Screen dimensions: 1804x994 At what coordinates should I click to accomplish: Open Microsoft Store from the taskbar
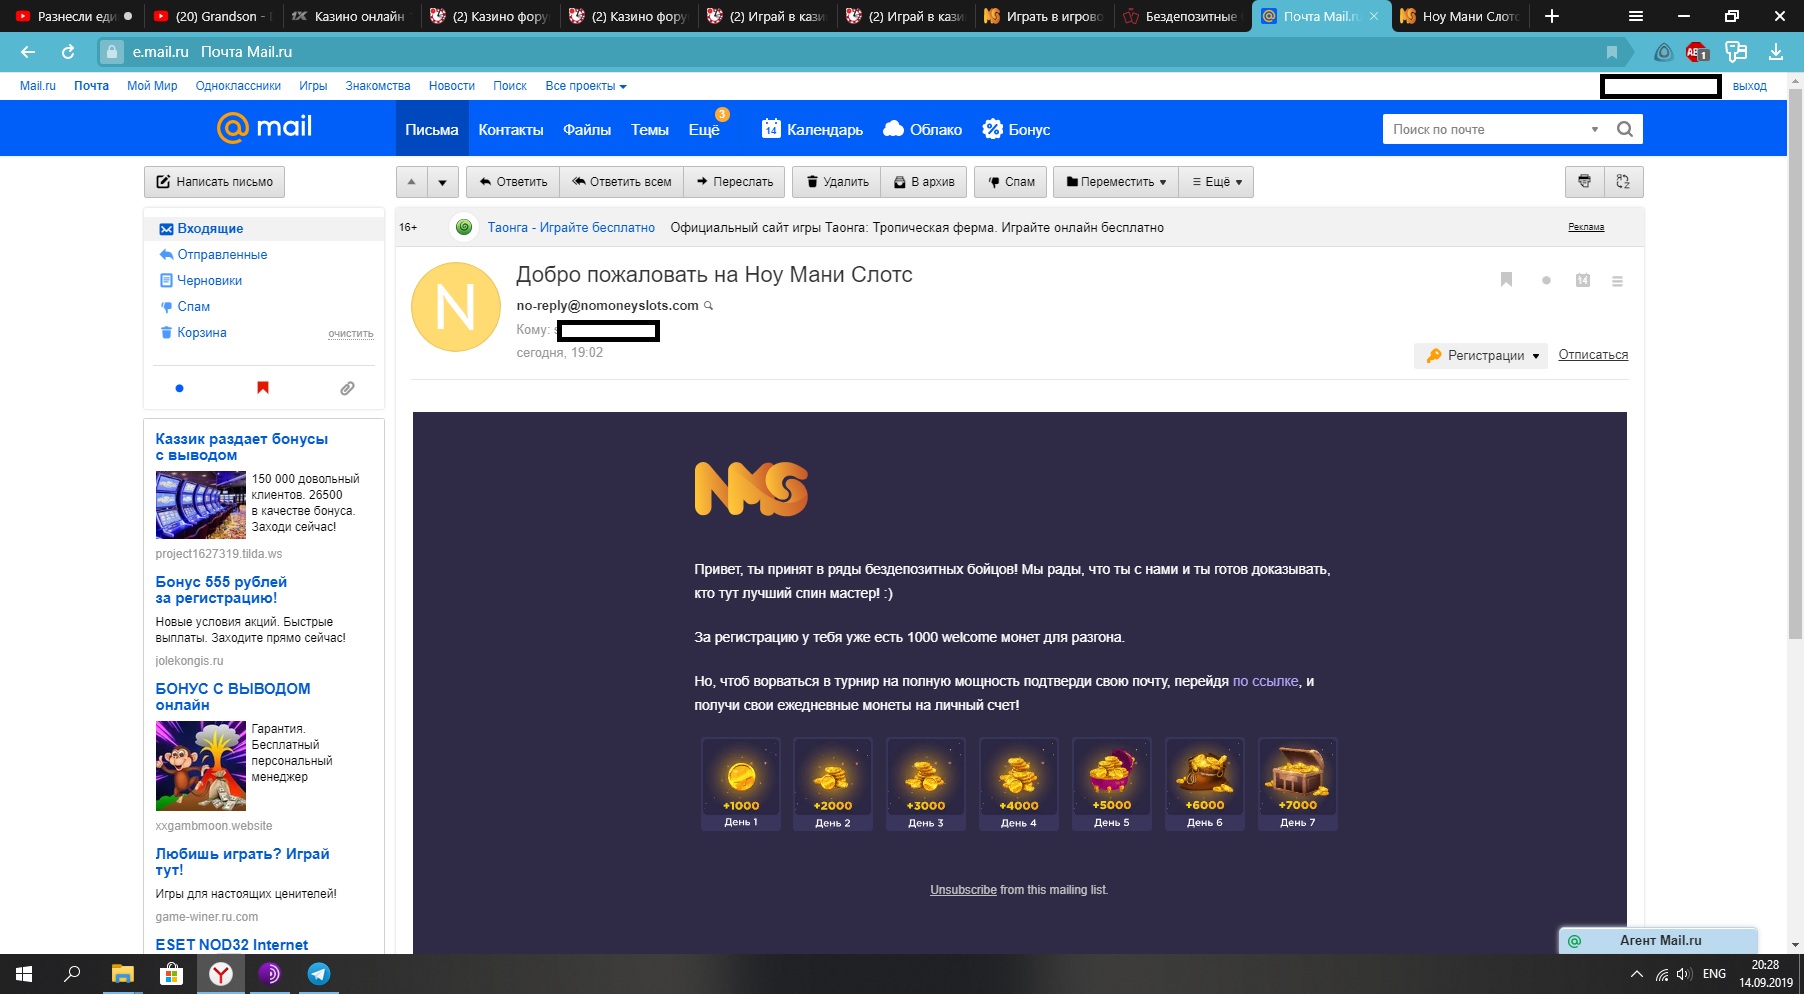pos(171,974)
